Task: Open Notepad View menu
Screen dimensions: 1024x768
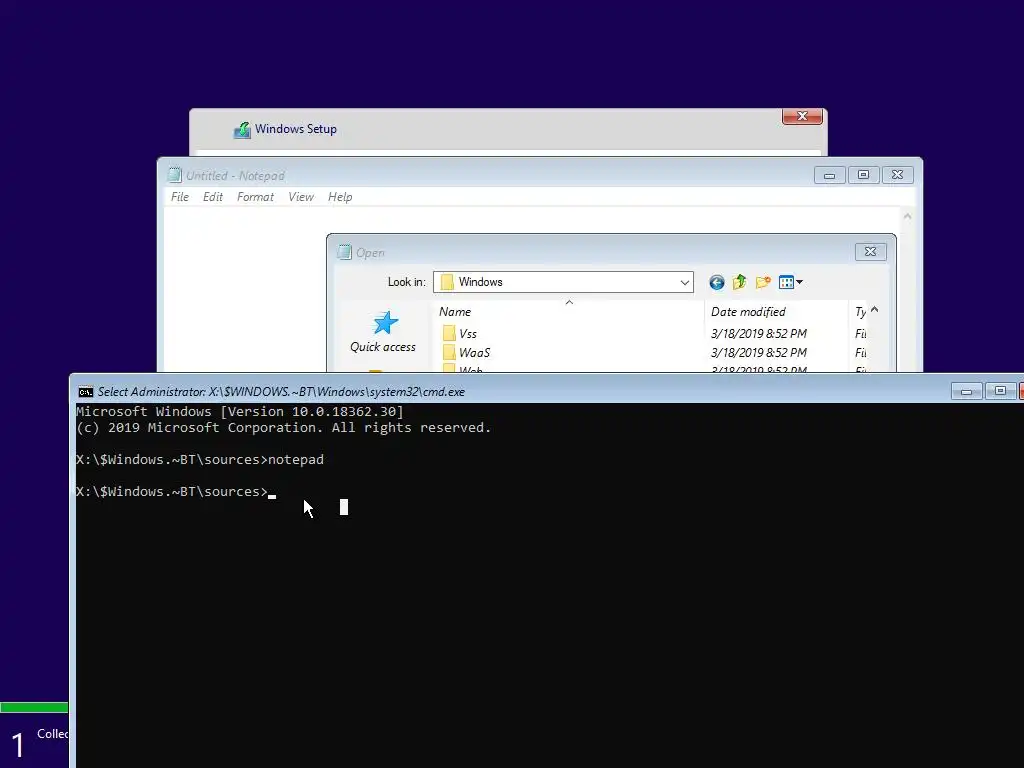Action: pyautogui.click(x=301, y=197)
